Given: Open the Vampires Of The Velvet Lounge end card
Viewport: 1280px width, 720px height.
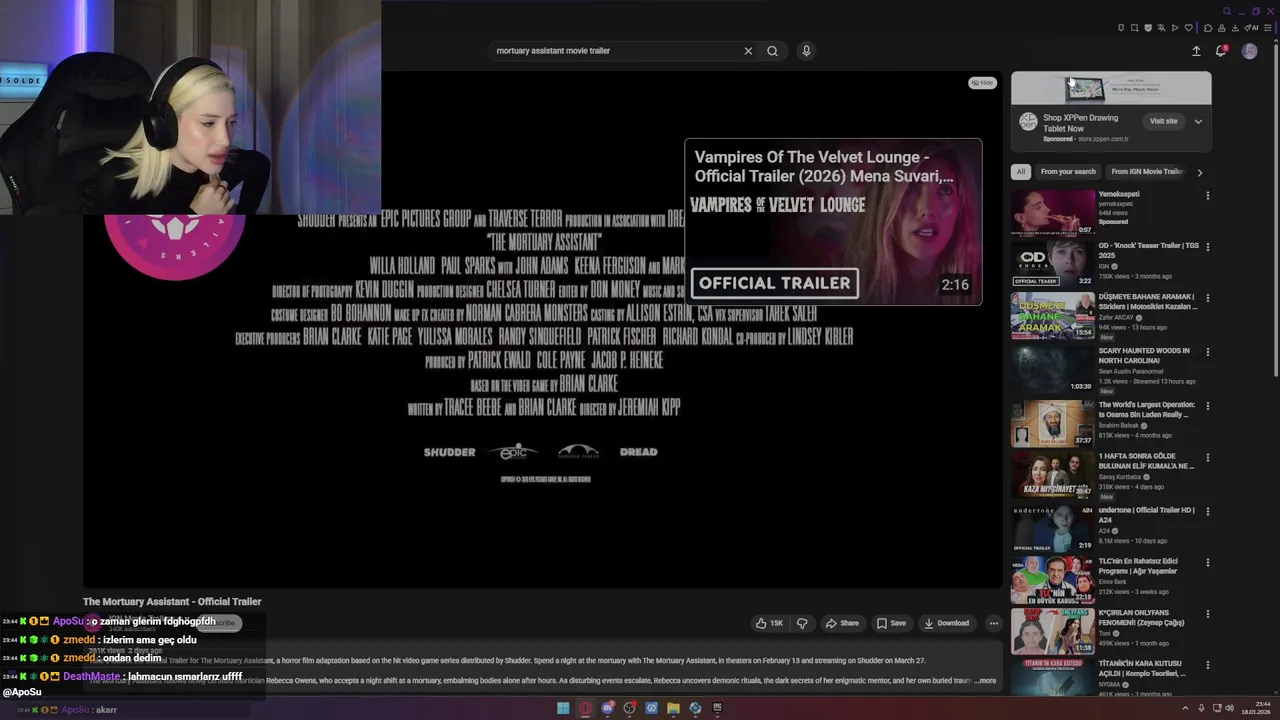Looking at the screenshot, I should click(833, 222).
